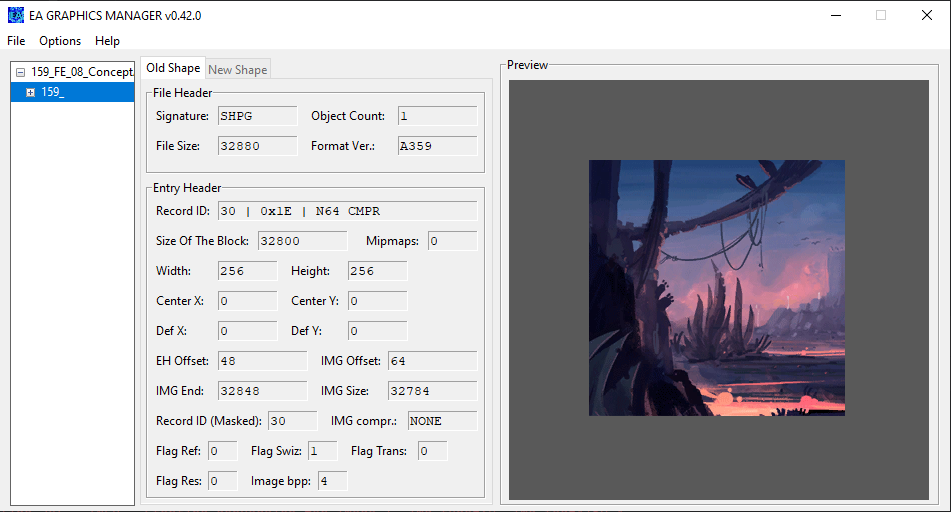Click the Image bpp field showing 4
This screenshot has width=951, height=512.
click(x=332, y=481)
